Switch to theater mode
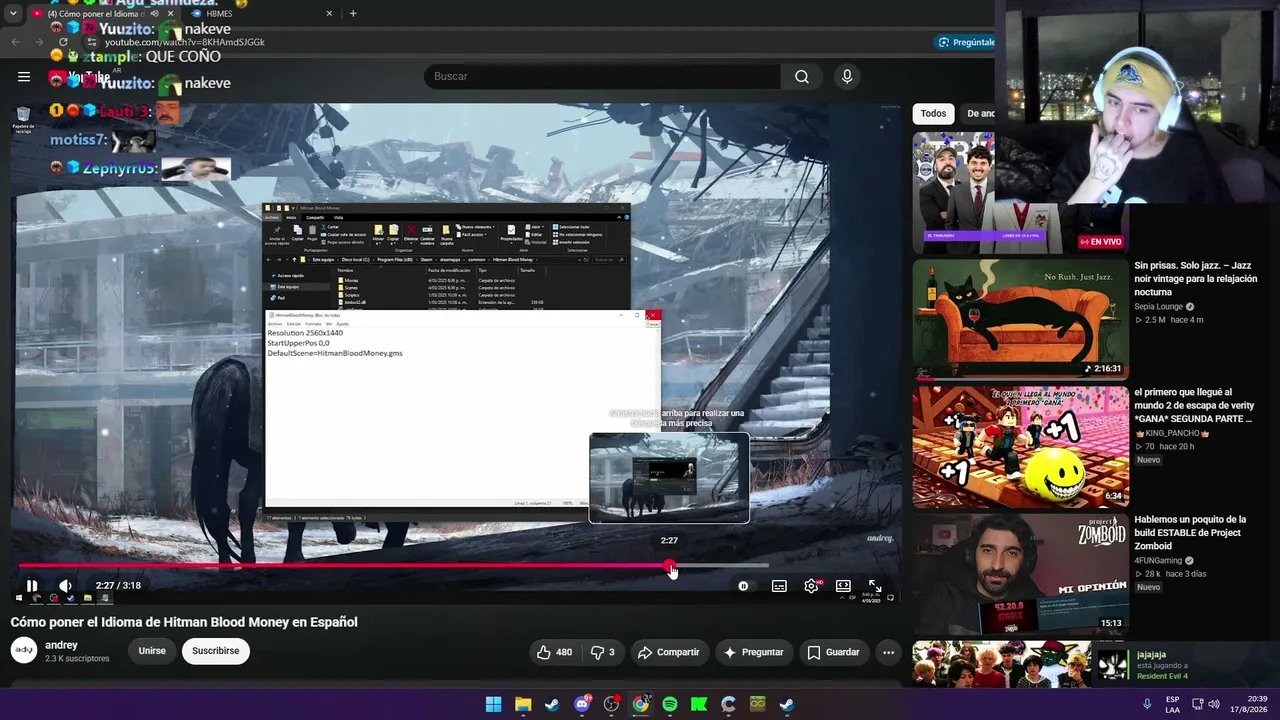Image resolution: width=1280 pixels, height=720 pixels. (x=843, y=586)
